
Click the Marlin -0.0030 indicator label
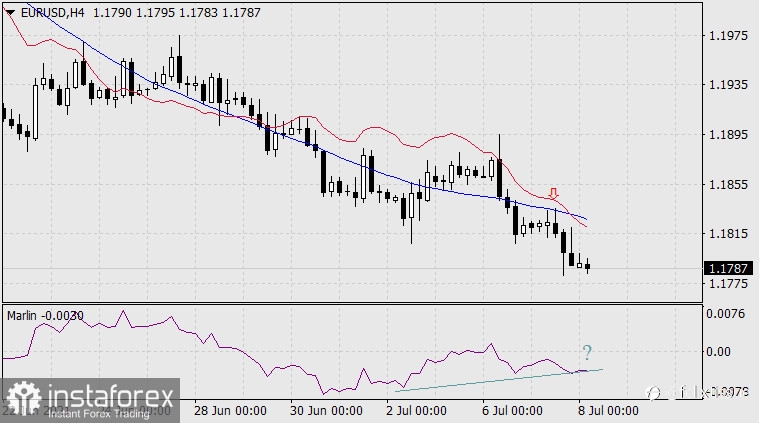coord(45,316)
